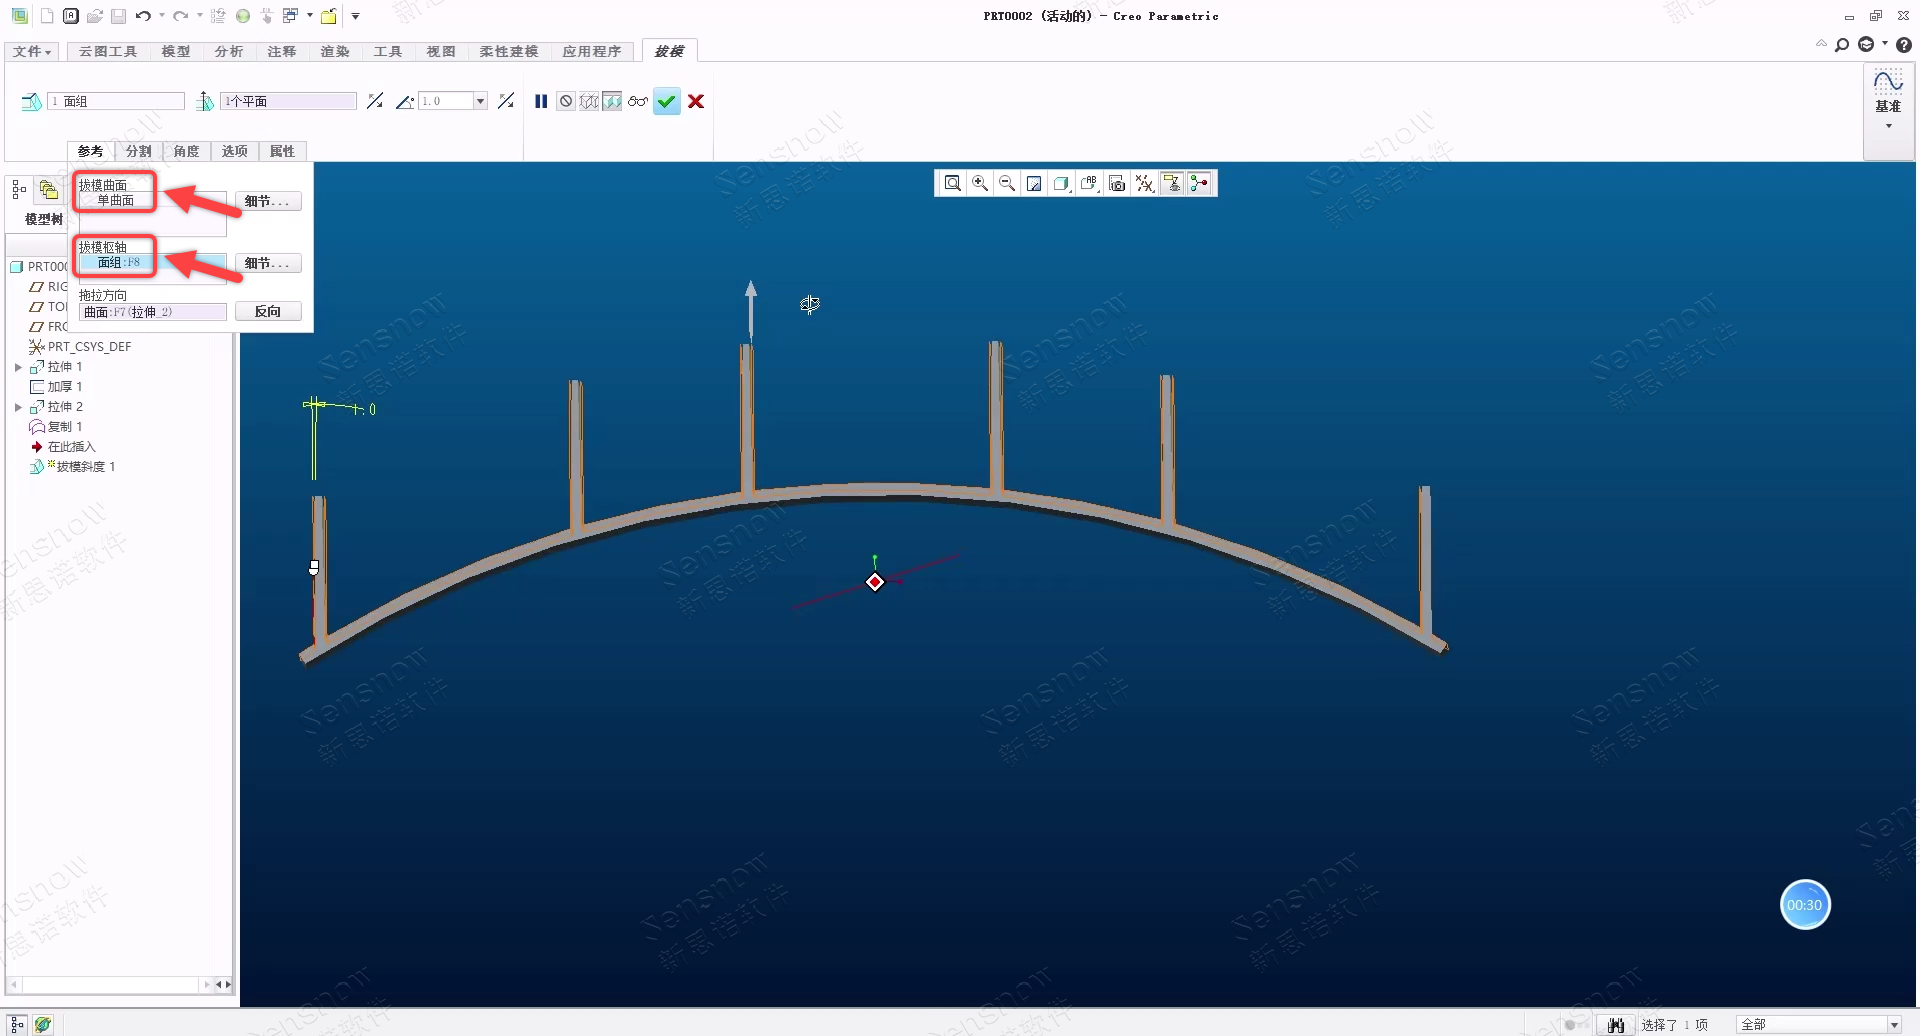Click the glasses feature preview icon
The height and width of the screenshot is (1036, 1920).
click(637, 101)
